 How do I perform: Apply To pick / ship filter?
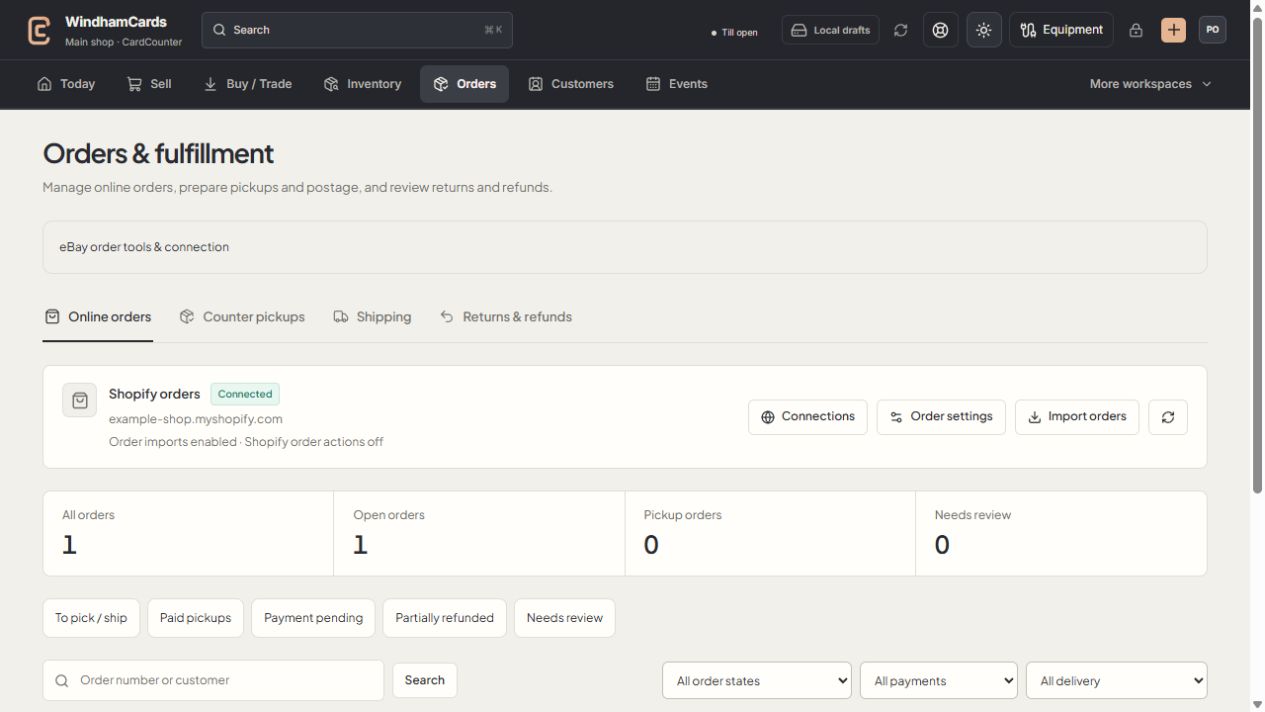pyautogui.click(x=91, y=618)
